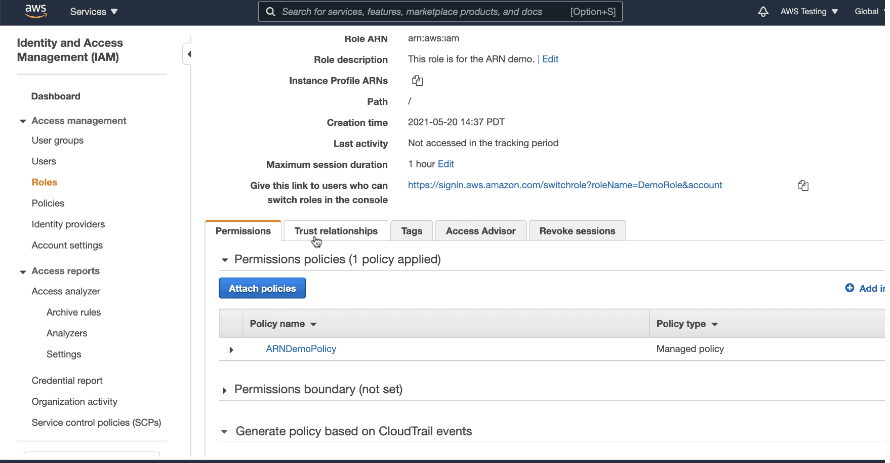The height and width of the screenshot is (463, 890).
Task: Click the Attach policies button
Action: pyautogui.click(x=262, y=288)
